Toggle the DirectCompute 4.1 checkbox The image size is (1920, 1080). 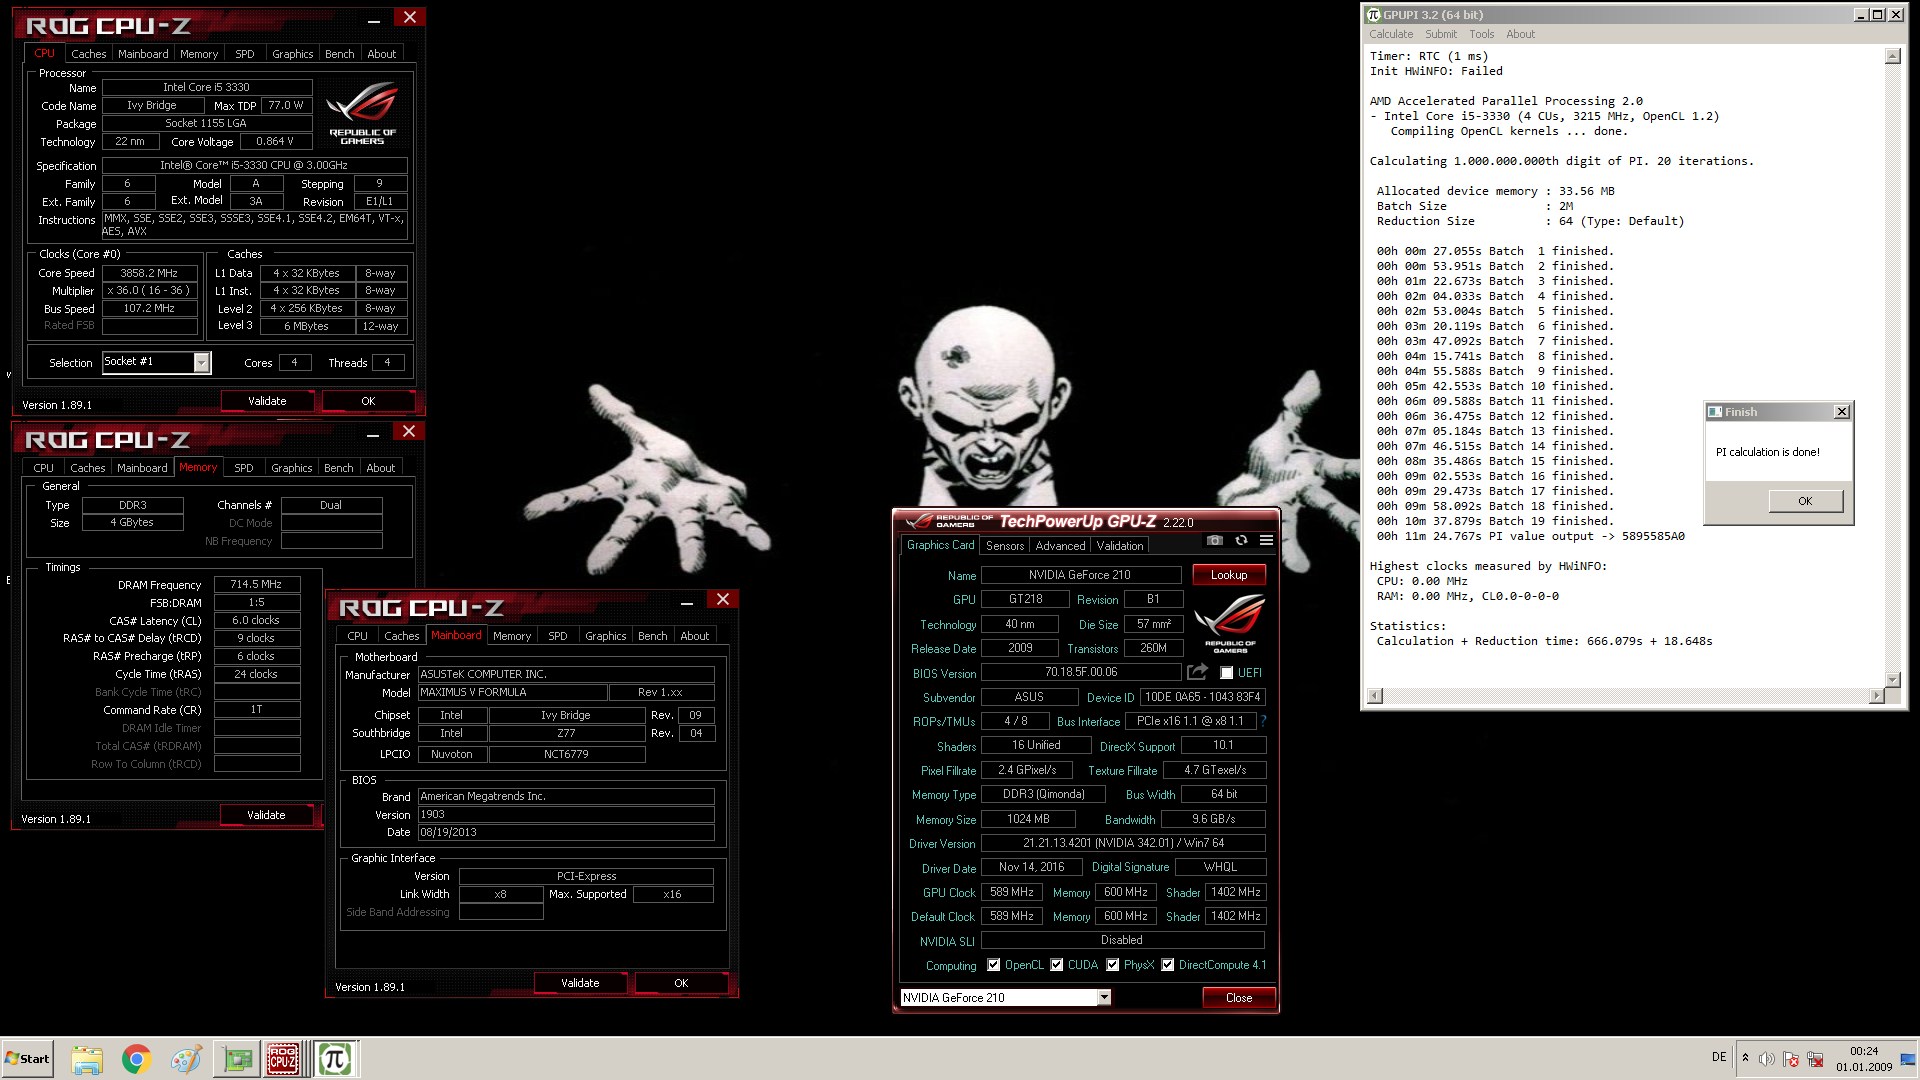pos(1167,965)
